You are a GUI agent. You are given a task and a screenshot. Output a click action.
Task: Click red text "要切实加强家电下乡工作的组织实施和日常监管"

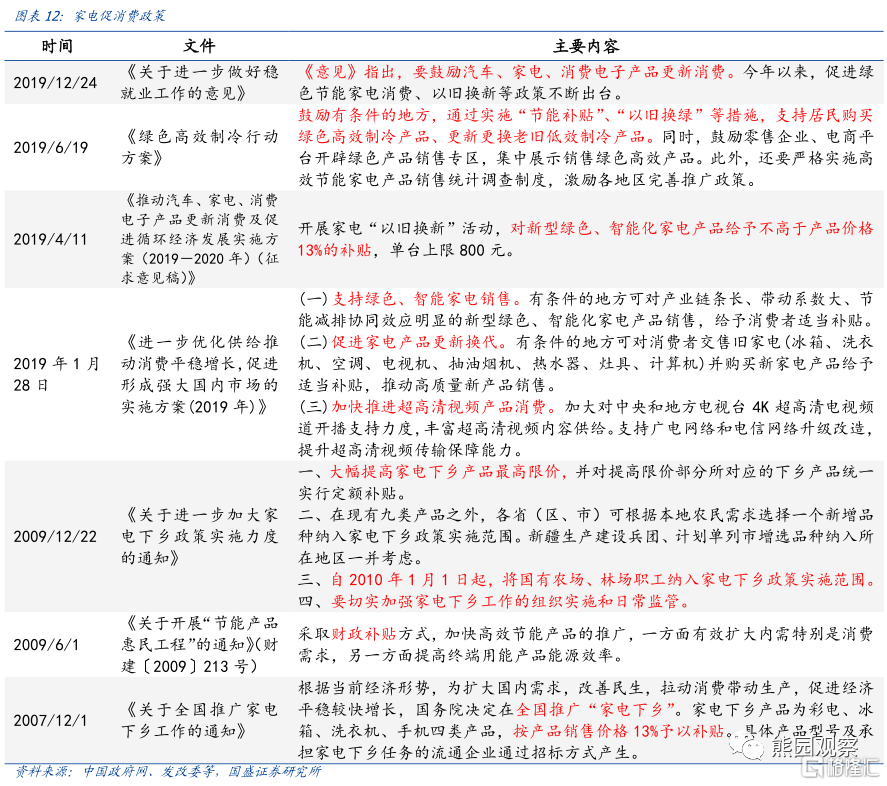tap(505, 601)
